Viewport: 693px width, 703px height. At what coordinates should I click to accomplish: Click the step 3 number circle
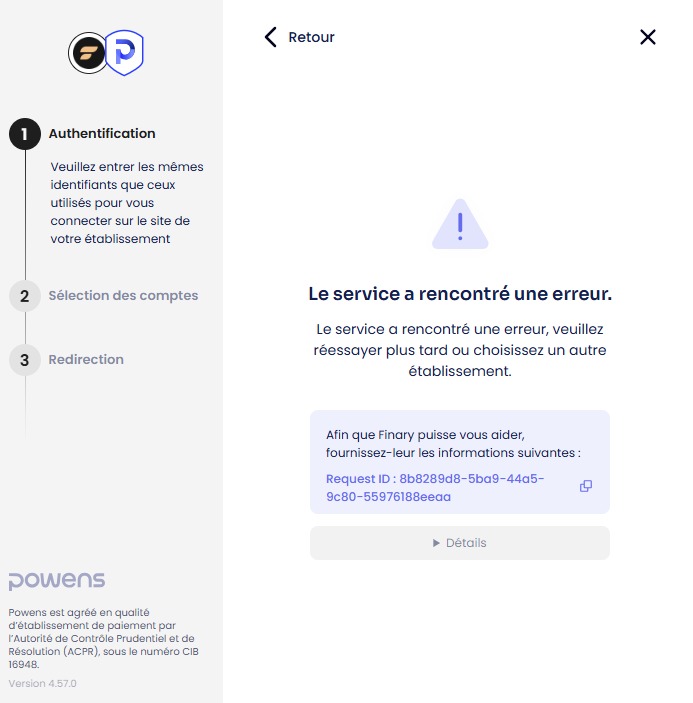tap(25, 360)
